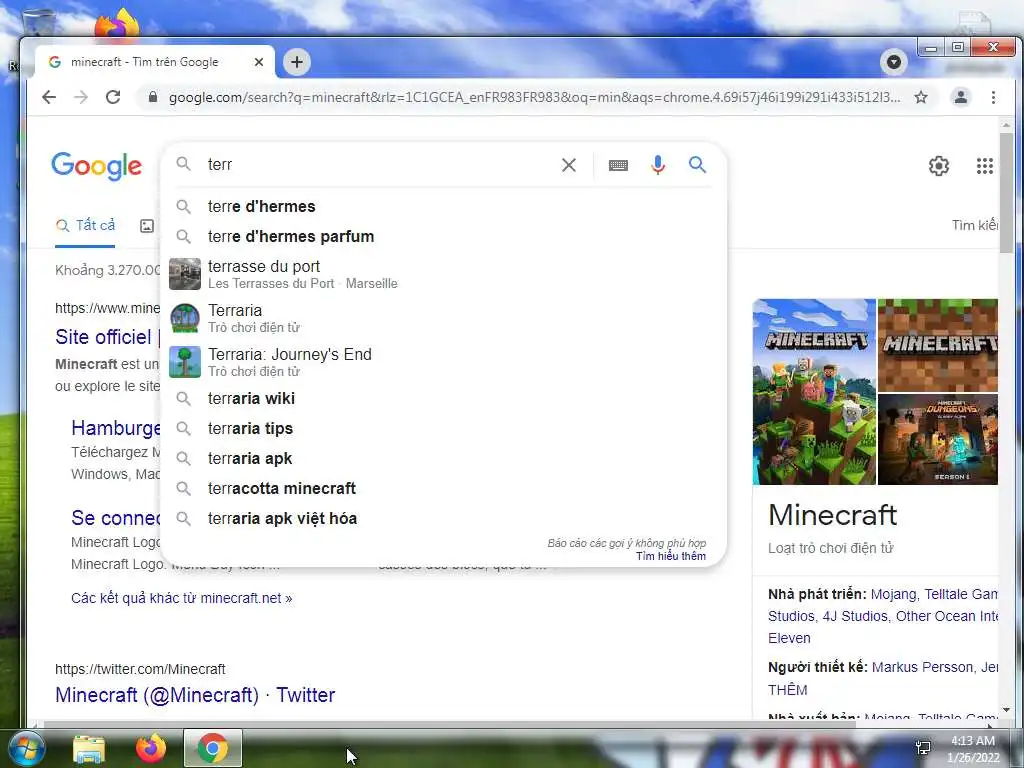Viewport: 1024px width, 768px height.
Task: Open File Explorer from the taskbar
Action: (x=89, y=749)
